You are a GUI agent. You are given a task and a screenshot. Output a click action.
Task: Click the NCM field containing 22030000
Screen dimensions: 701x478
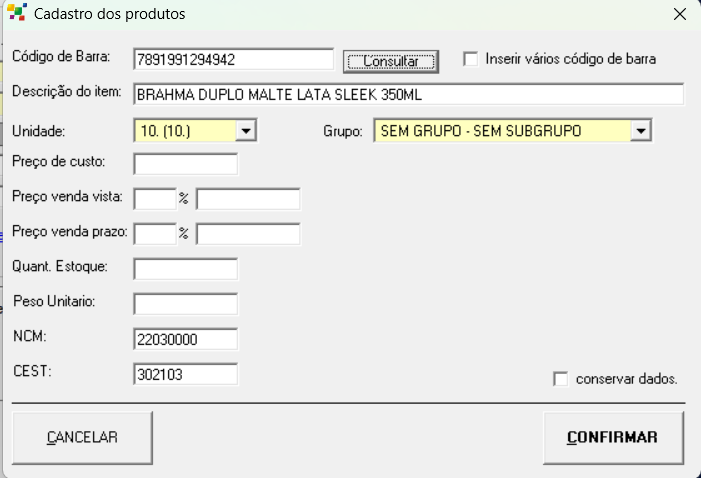click(x=185, y=339)
